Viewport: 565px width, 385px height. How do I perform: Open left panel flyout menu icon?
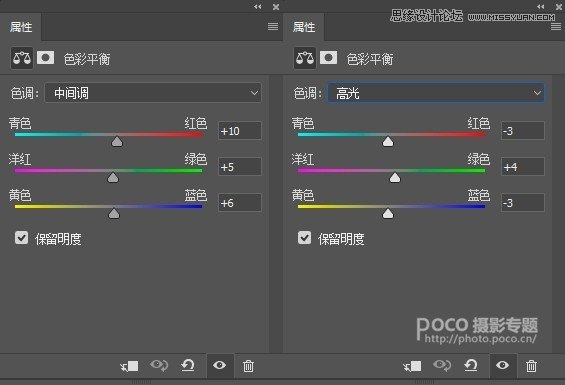click(273, 26)
